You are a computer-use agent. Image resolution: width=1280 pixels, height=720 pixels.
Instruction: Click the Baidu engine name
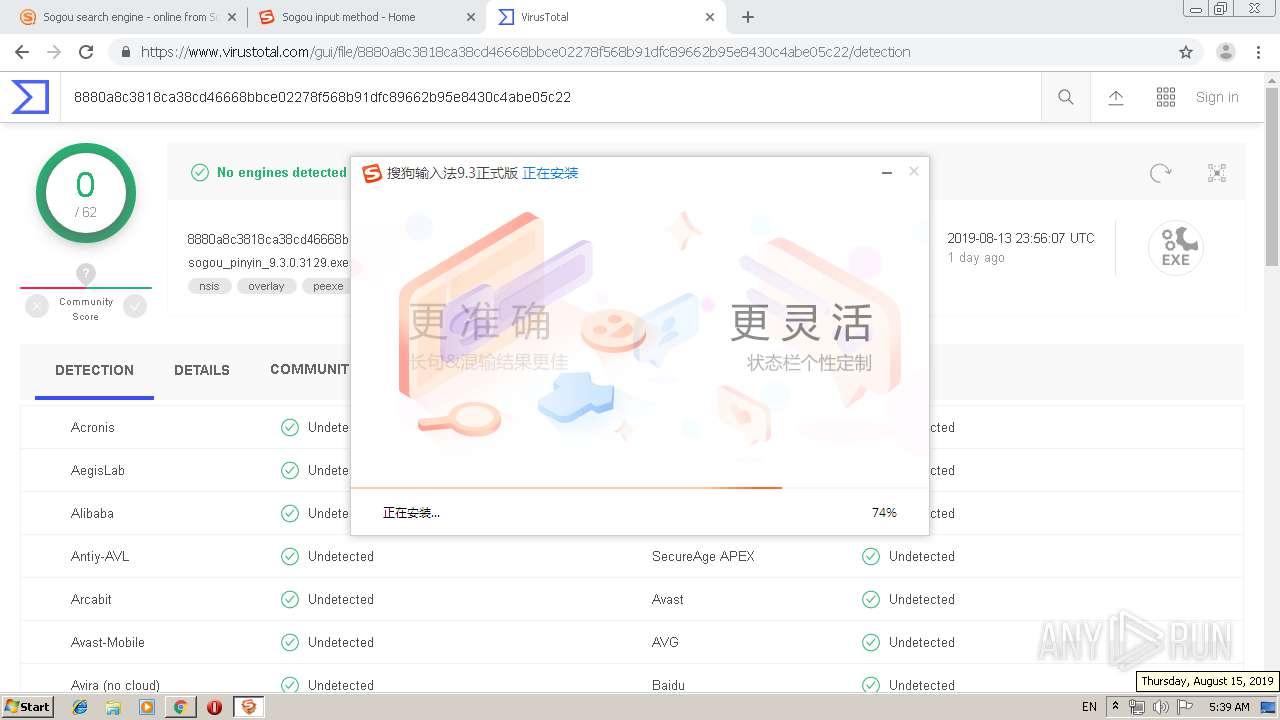pos(668,685)
